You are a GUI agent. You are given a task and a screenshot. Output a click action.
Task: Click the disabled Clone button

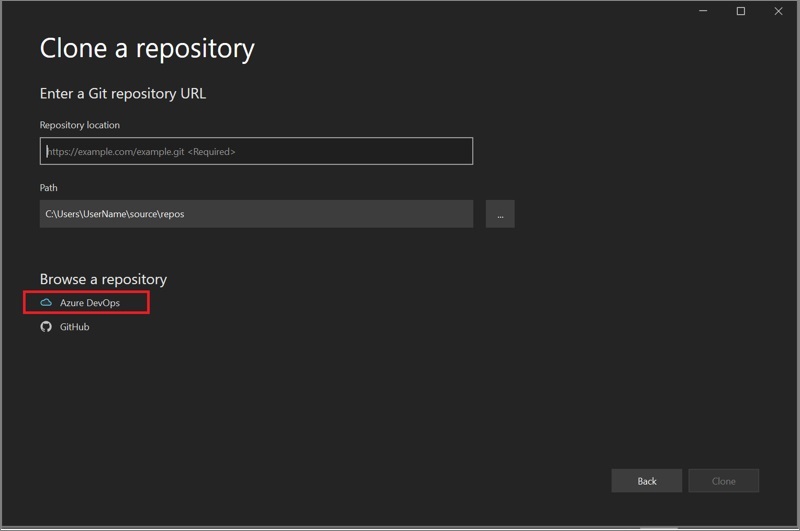tap(723, 481)
